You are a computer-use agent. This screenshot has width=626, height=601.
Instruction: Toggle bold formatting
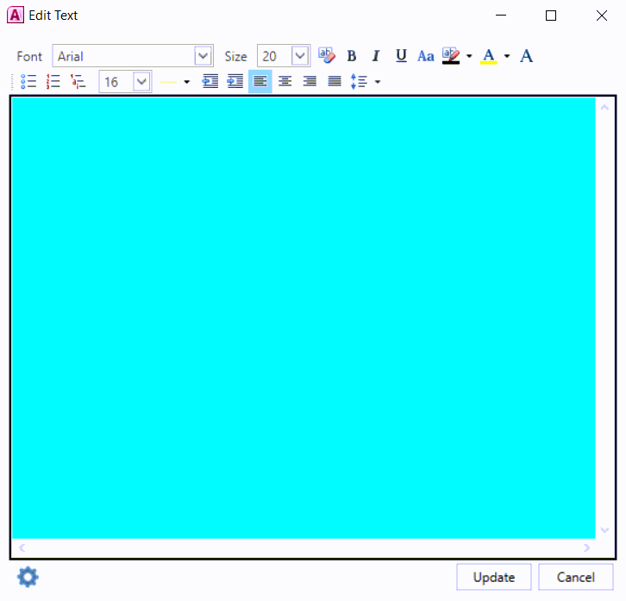coord(351,56)
